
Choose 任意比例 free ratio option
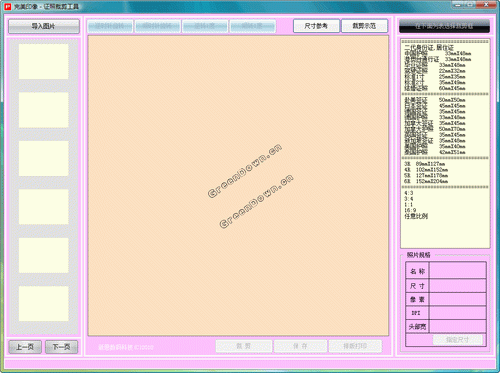(x=416, y=216)
